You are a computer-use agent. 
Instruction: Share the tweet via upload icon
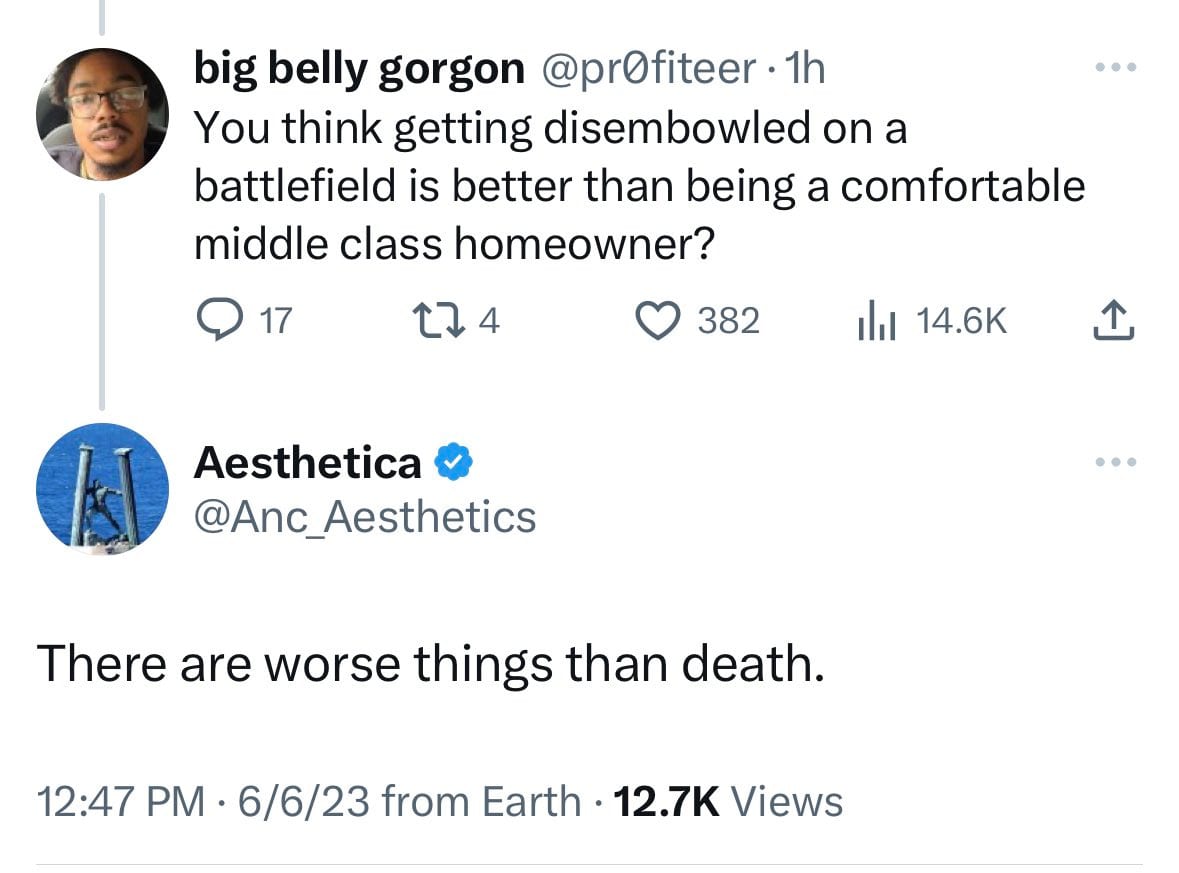(1113, 320)
